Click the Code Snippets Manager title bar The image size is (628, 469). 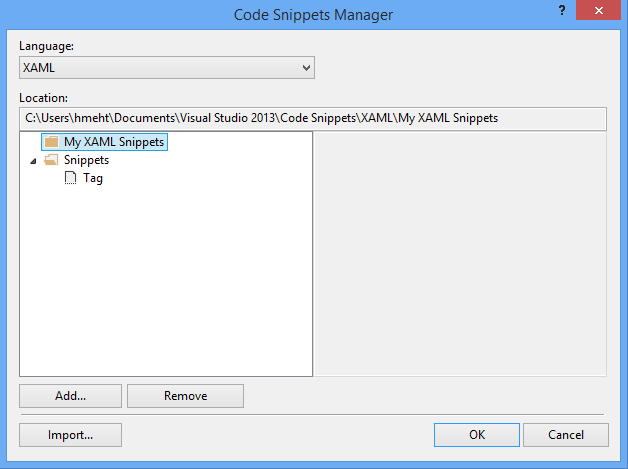tap(313, 15)
